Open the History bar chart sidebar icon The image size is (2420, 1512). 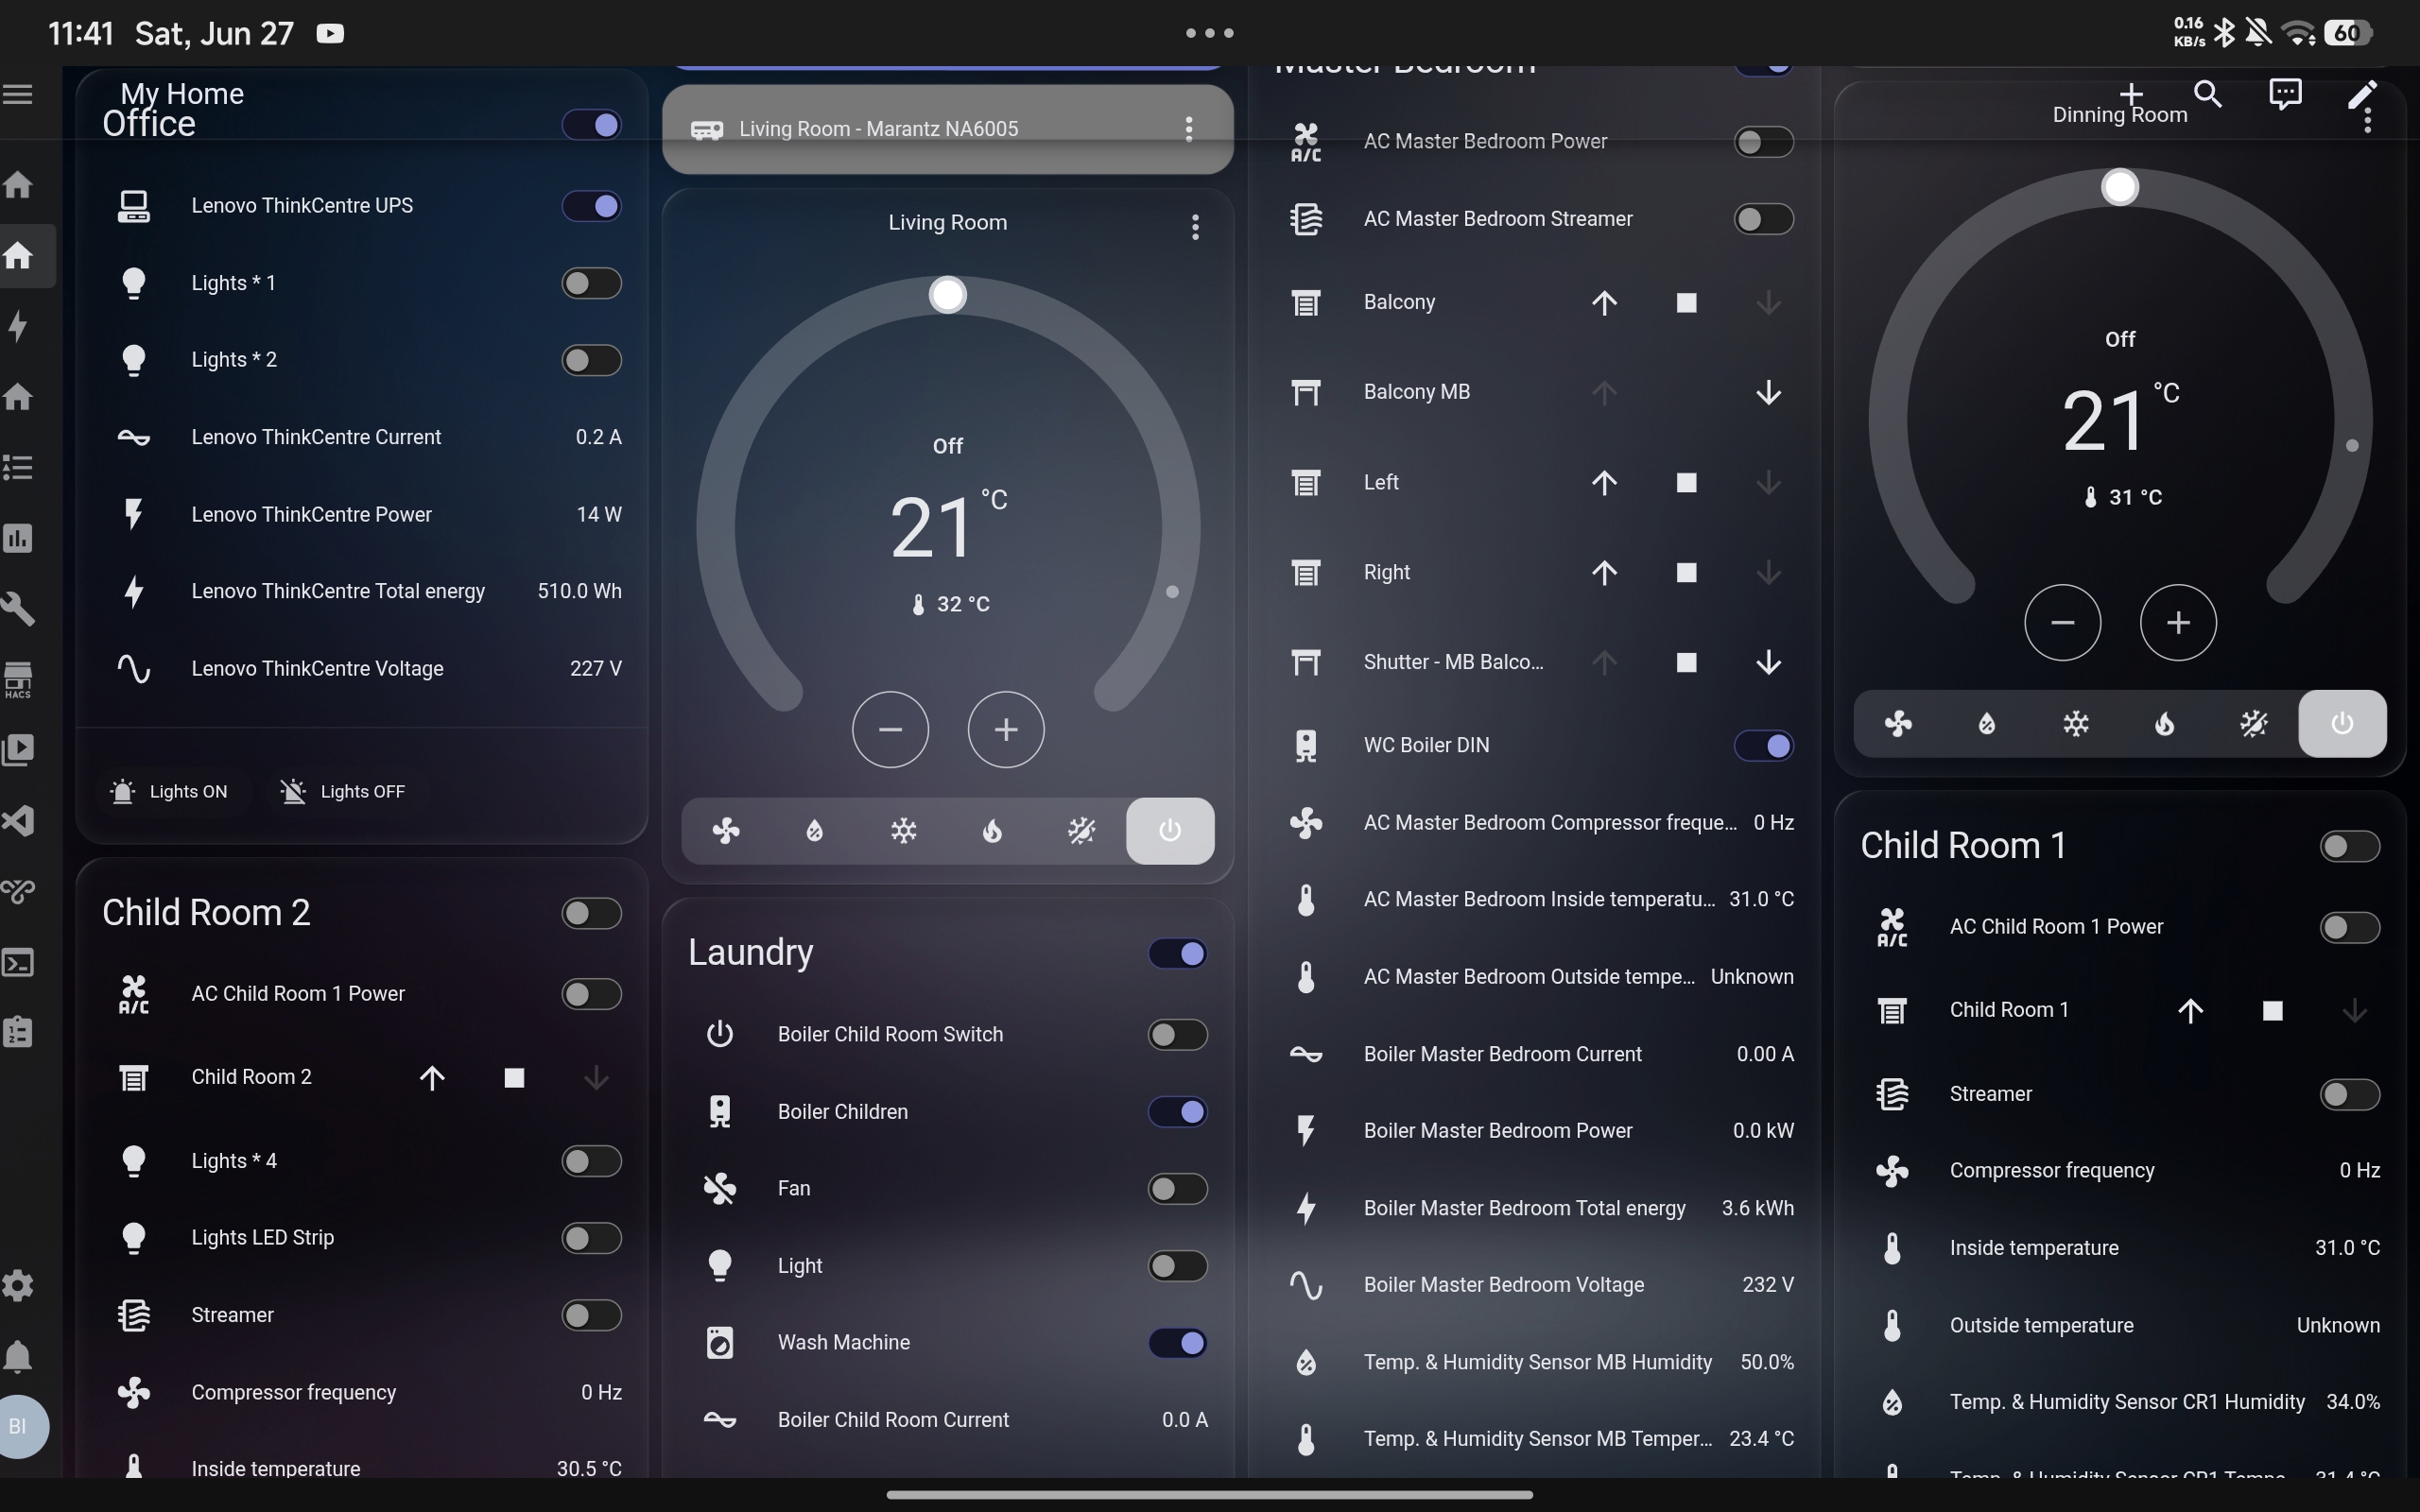[x=18, y=538]
